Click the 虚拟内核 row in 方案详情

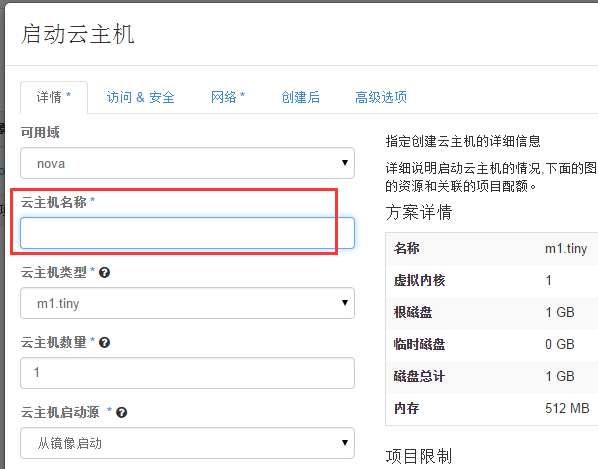492,281
